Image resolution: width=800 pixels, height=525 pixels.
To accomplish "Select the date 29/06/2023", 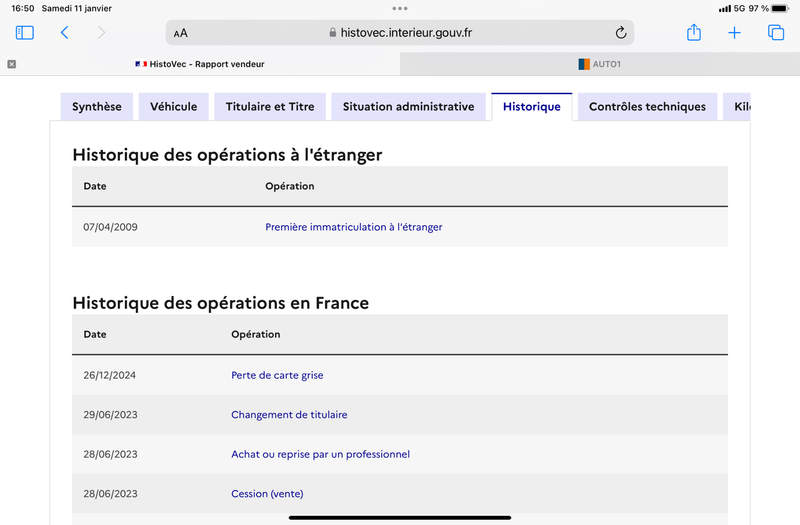I will (110, 415).
